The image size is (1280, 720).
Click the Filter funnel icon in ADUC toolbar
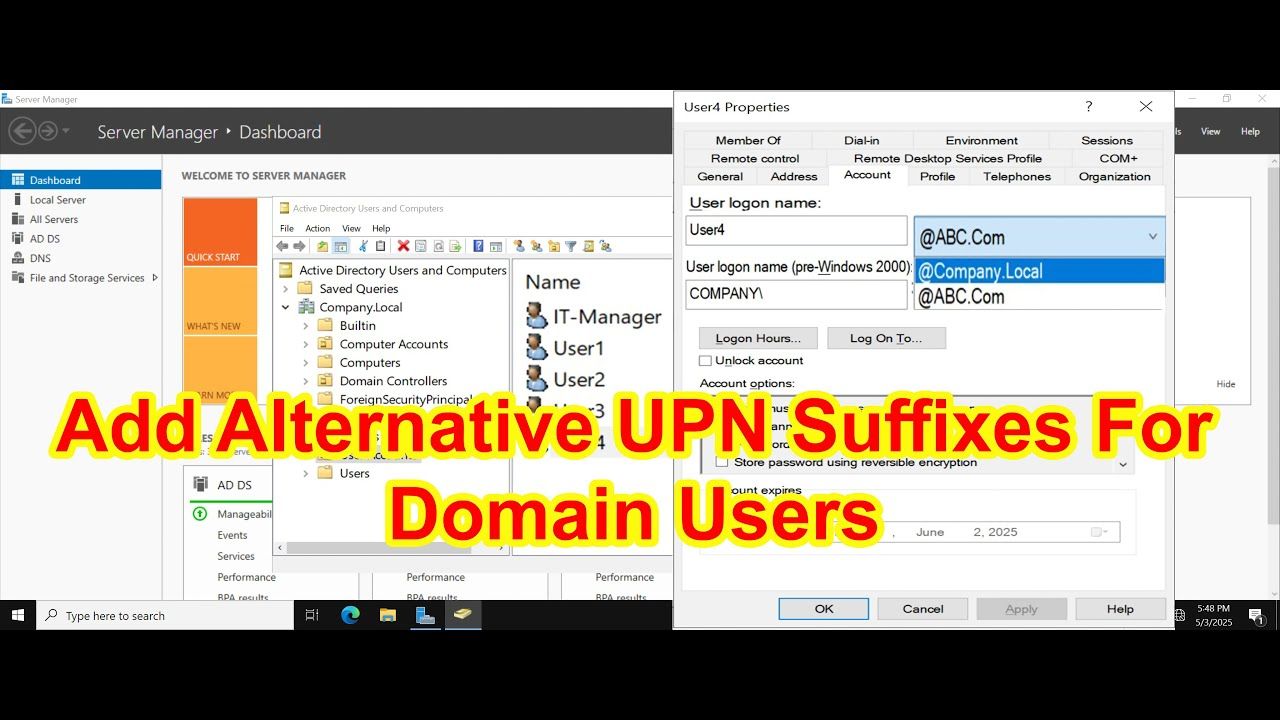click(571, 246)
